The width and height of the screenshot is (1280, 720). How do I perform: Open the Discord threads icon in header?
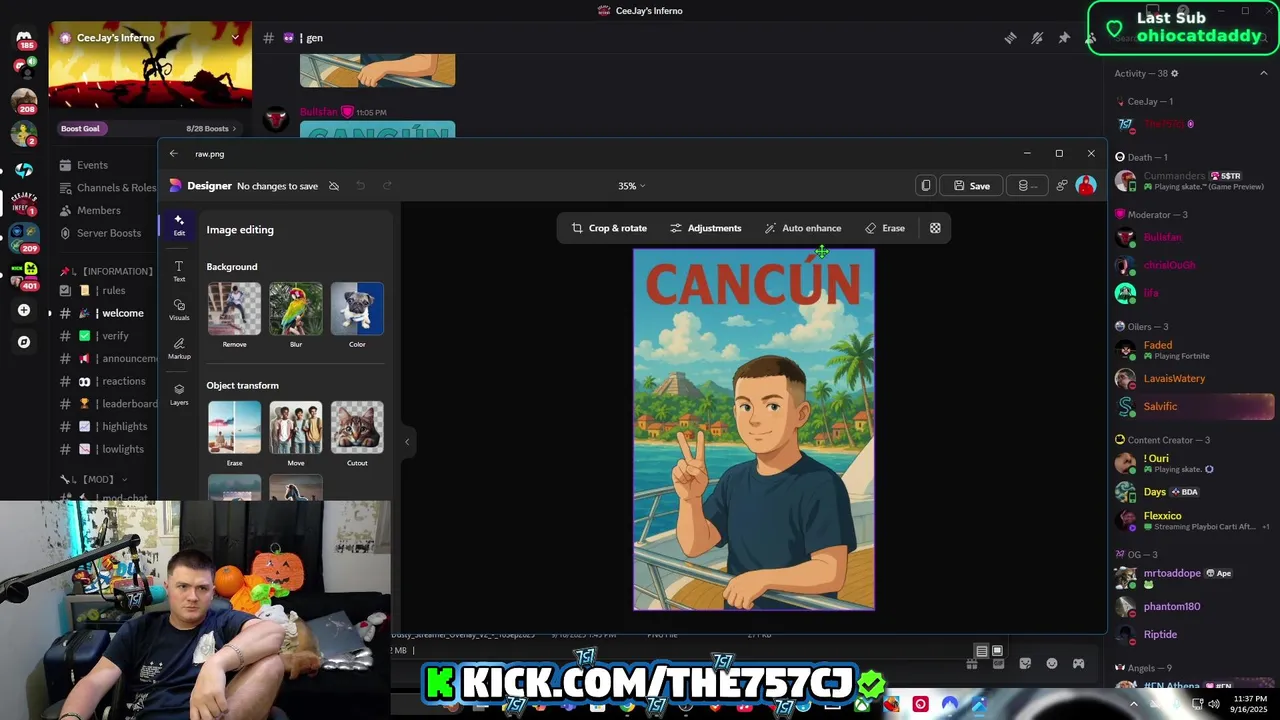pyautogui.click(x=1011, y=38)
